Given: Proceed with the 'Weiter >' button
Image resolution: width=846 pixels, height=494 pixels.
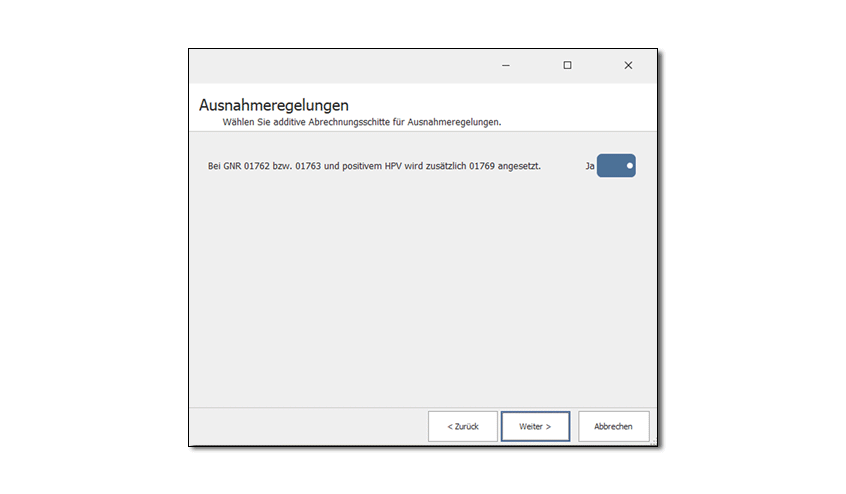Looking at the screenshot, I should [x=535, y=426].
